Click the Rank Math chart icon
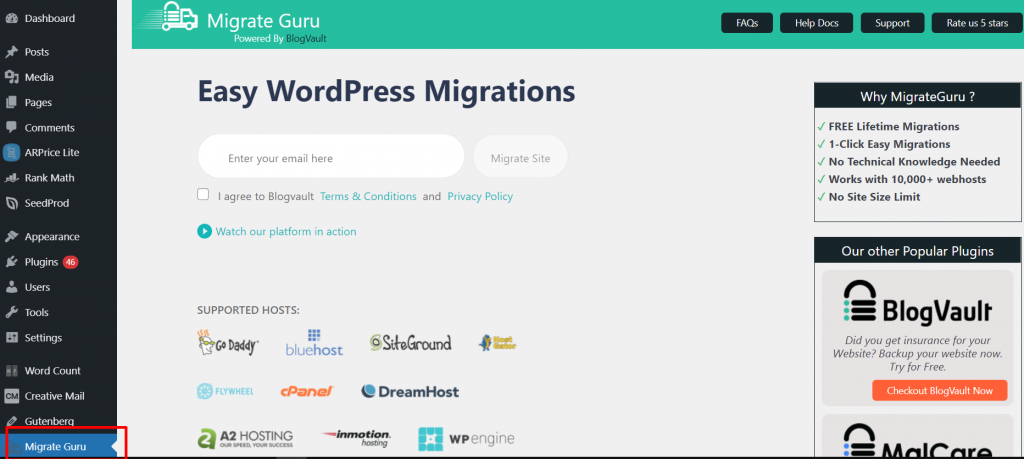 point(11,178)
